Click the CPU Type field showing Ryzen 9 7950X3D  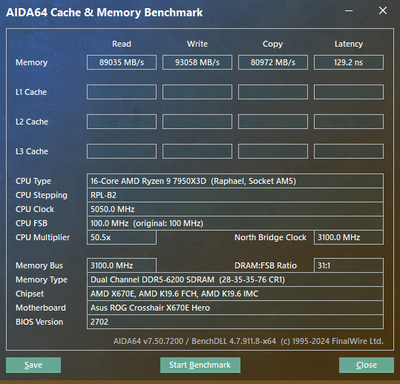click(235, 181)
